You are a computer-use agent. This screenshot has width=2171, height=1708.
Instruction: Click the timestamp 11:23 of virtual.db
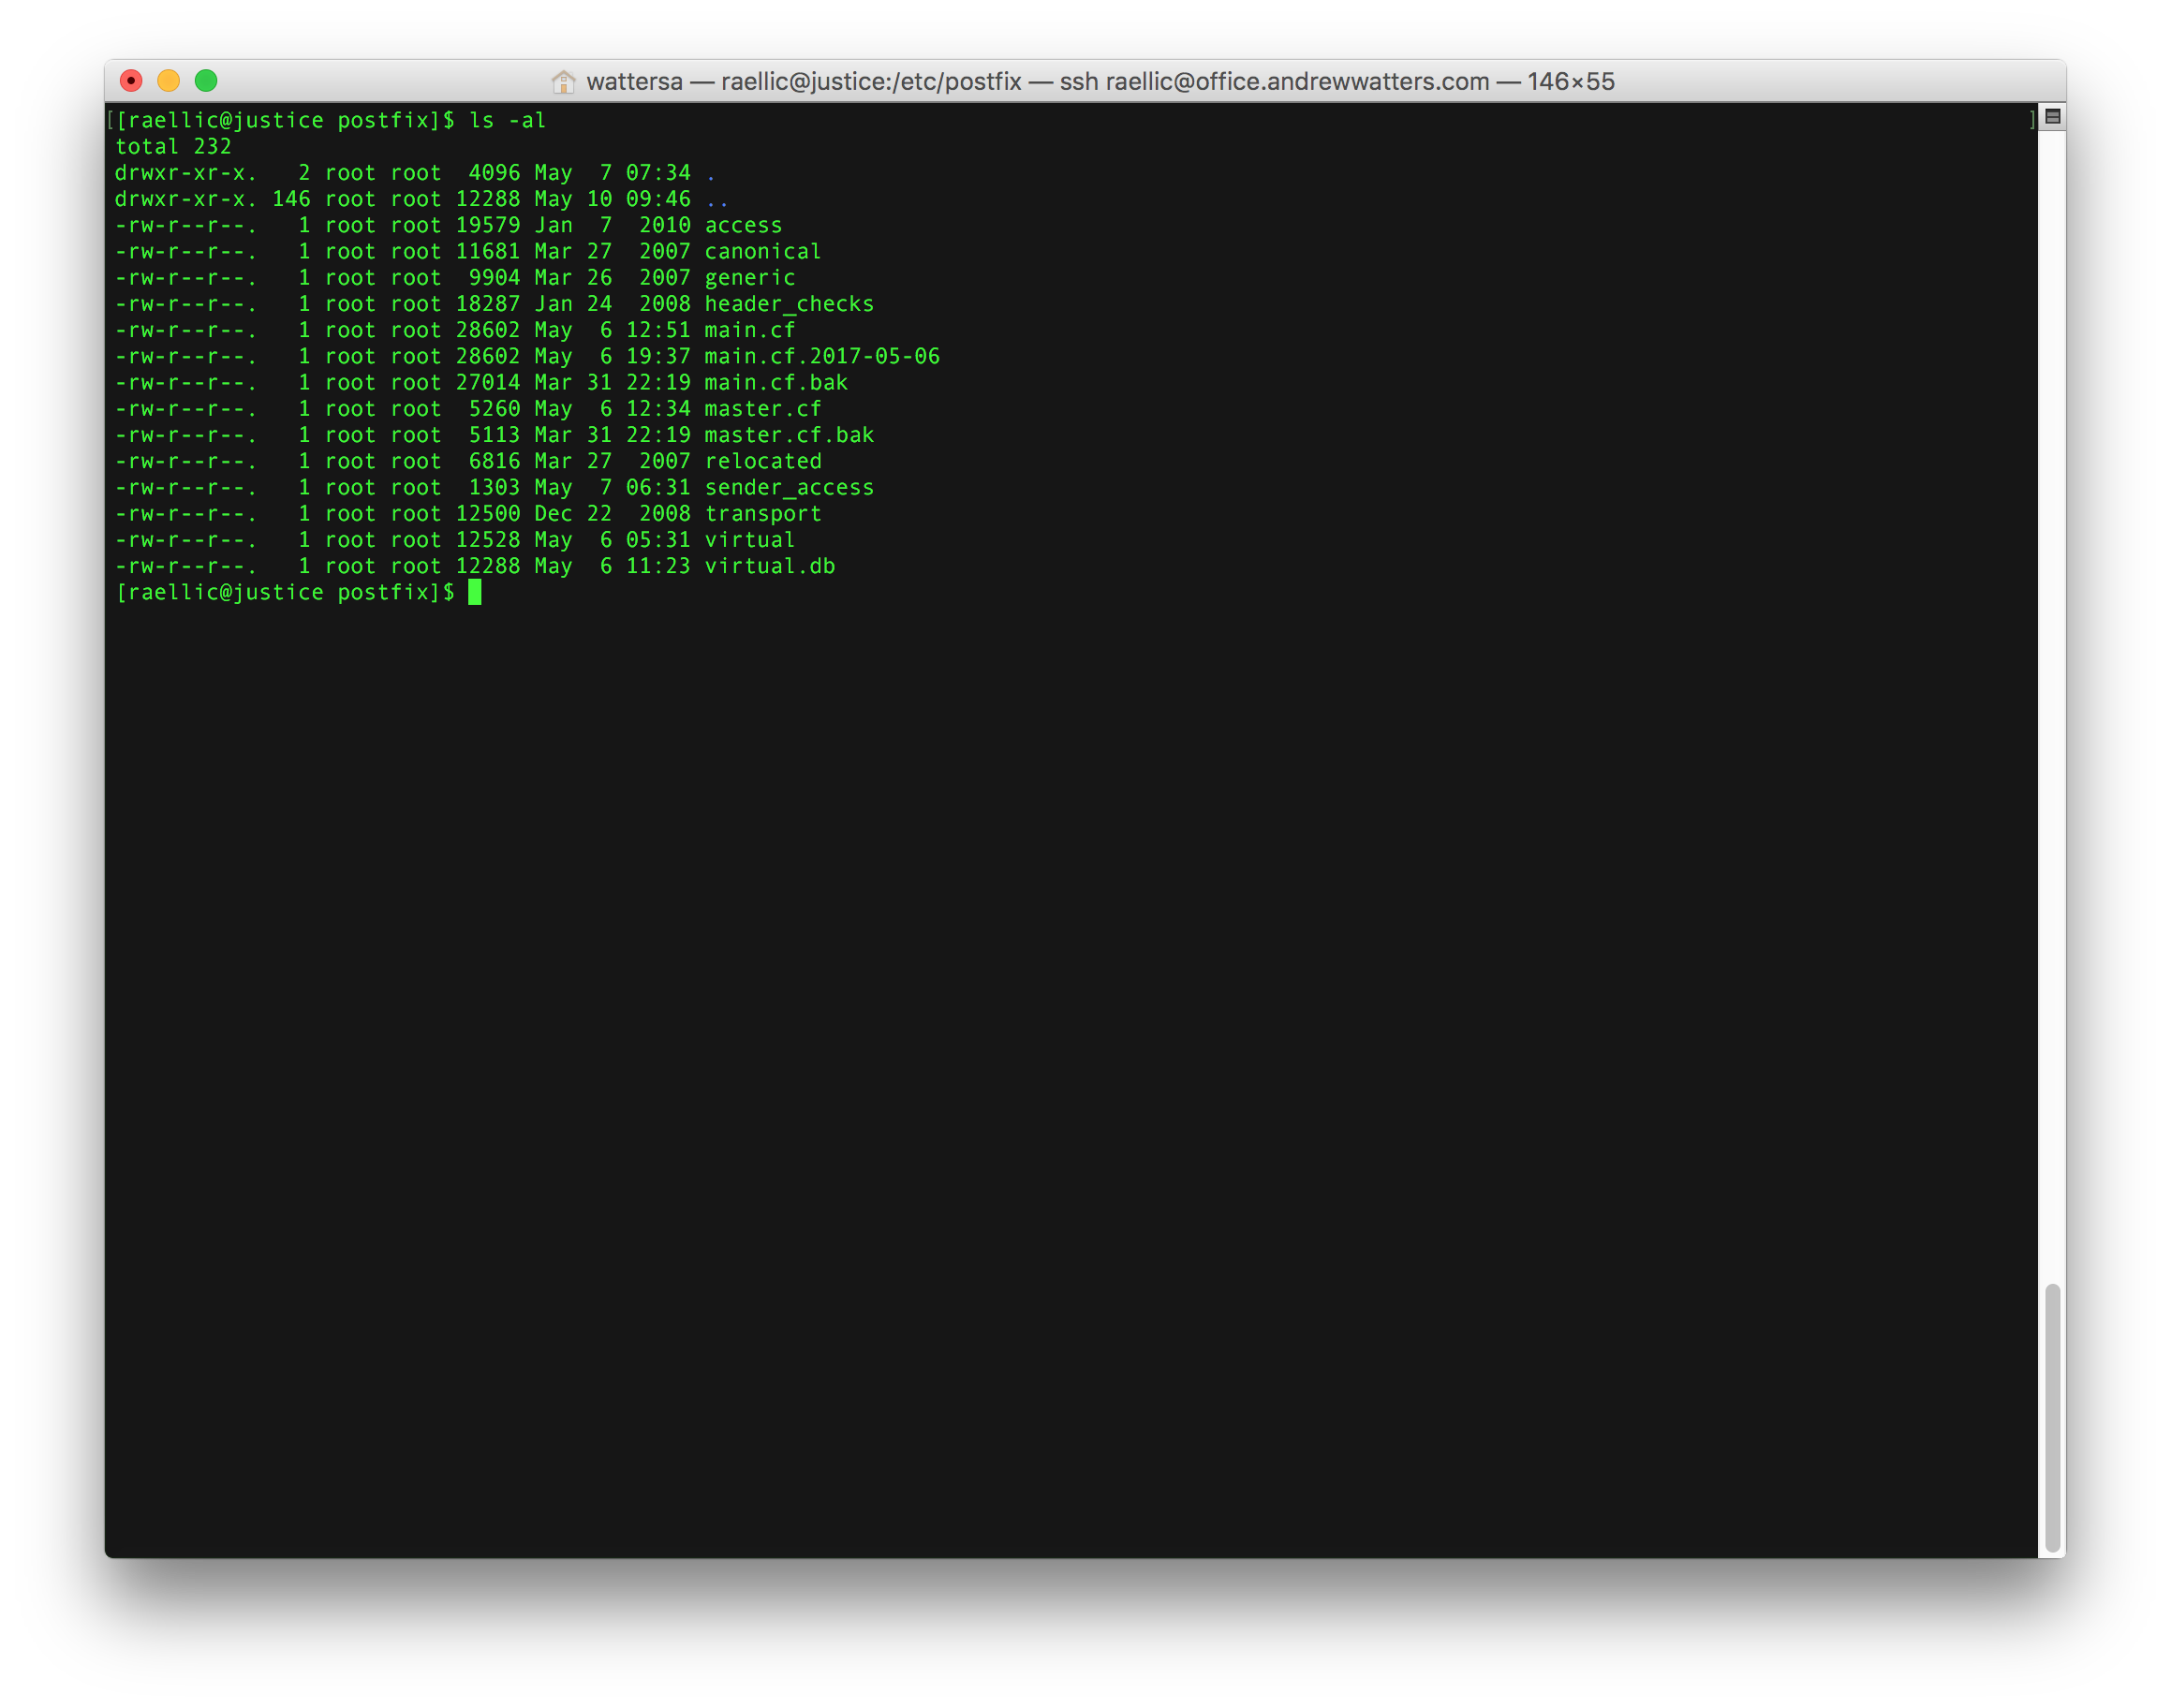coord(658,567)
